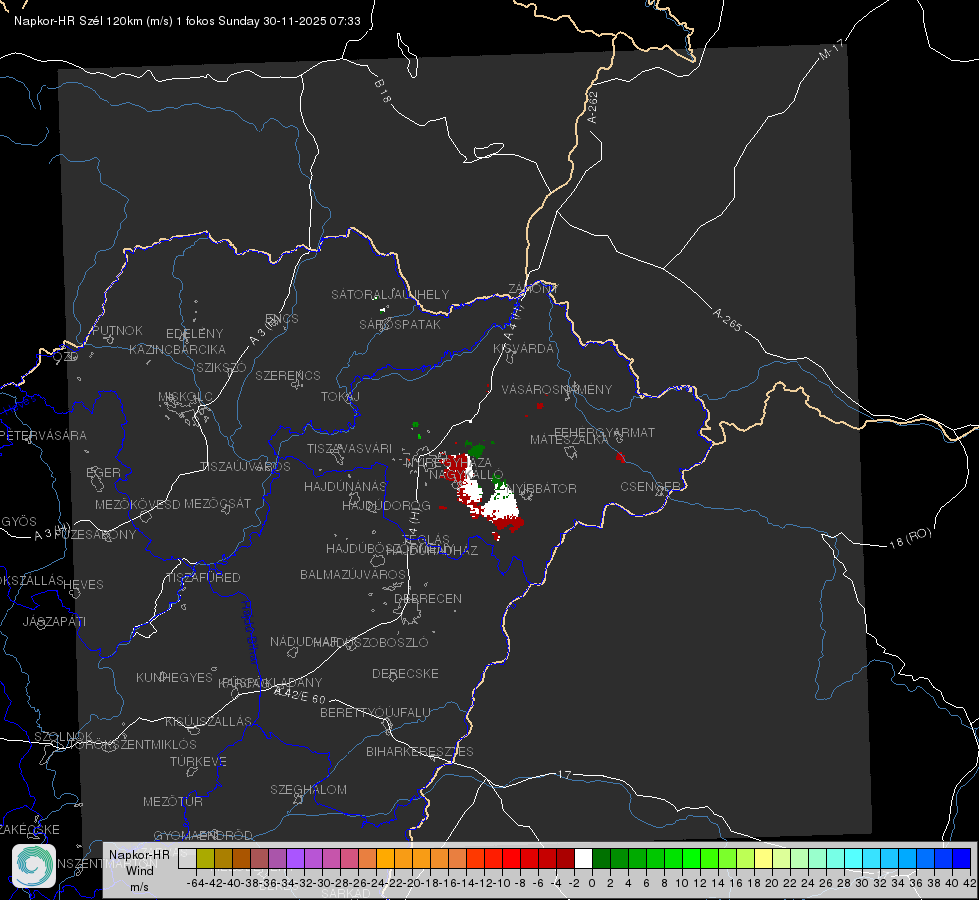The image size is (979, 900).
Task: Click the KISÚJSZÁLLÁS town label
Action: [208, 721]
